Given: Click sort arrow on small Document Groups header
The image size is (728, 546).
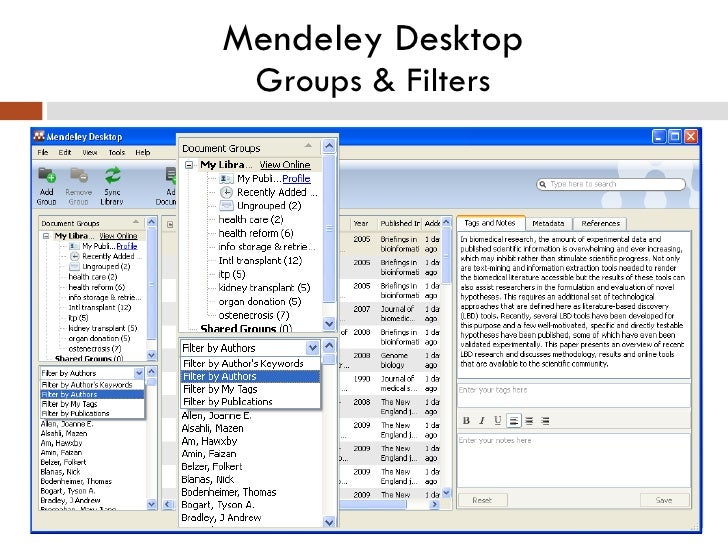Looking at the screenshot, I should pyautogui.click(x=136, y=221).
